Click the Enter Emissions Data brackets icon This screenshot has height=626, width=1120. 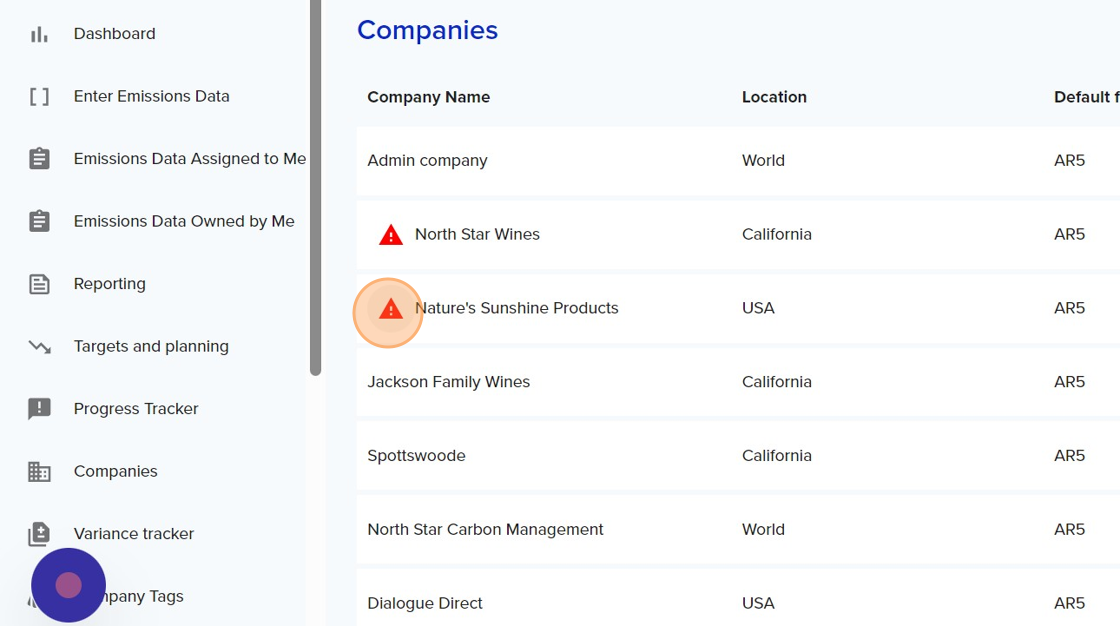point(39,96)
